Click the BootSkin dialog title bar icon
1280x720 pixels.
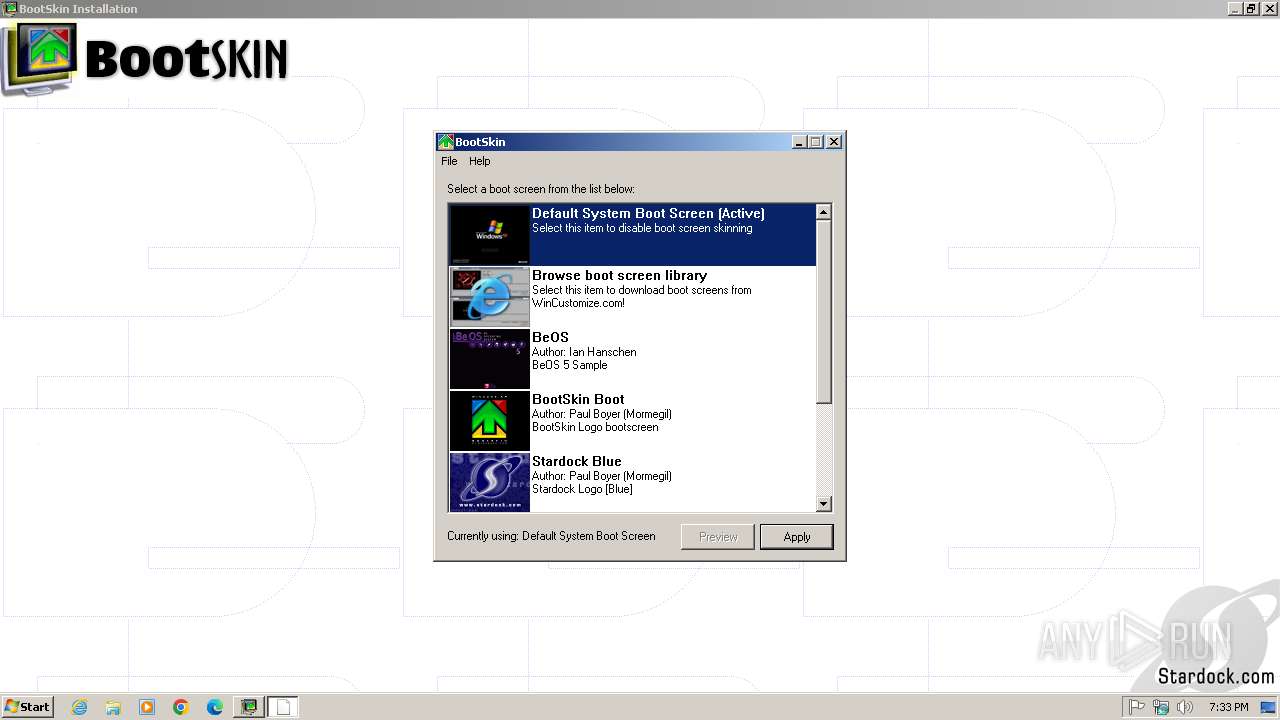point(446,142)
